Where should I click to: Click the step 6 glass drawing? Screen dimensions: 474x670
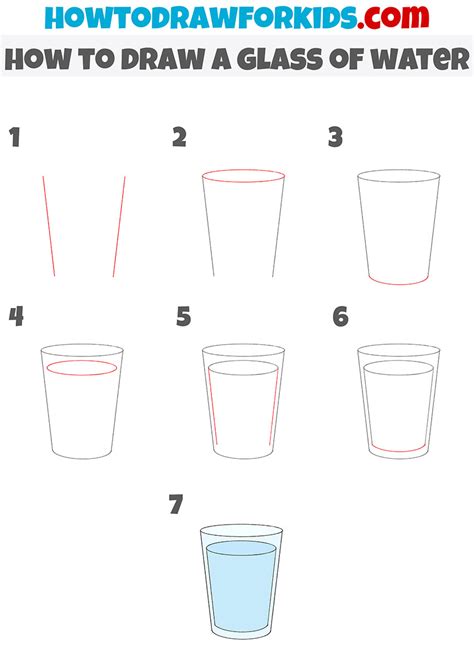[398, 401]
